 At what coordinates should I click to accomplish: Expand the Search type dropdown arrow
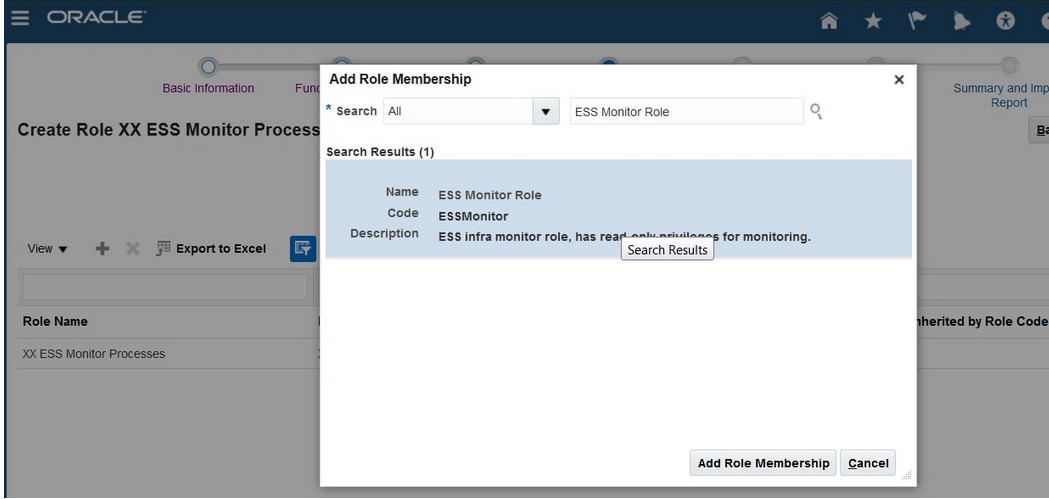pos(544,112)
